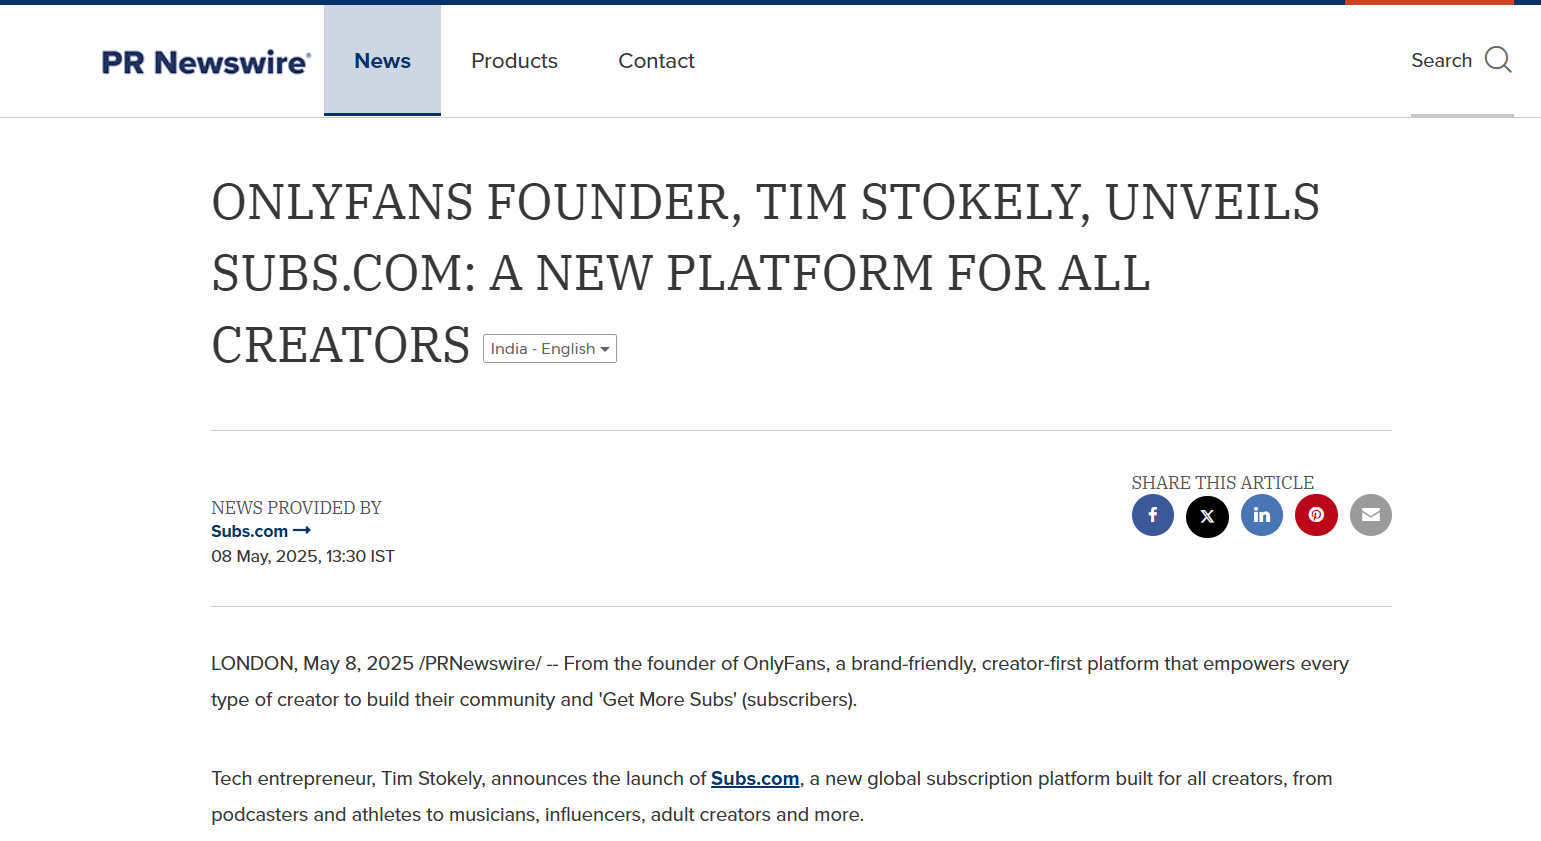Share the article on X (Twitter)
The image size is (1541, 841).
coord(1207,515)
